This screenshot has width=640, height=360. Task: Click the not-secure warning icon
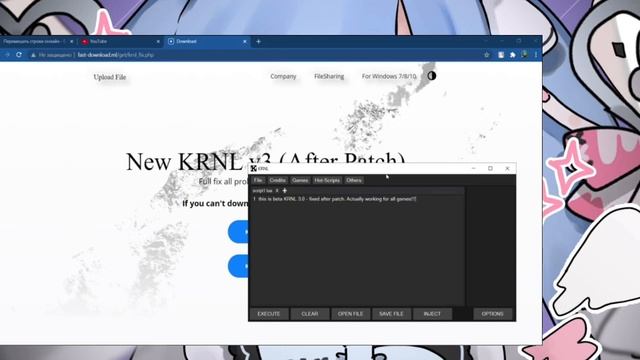(x=33, y=55)
